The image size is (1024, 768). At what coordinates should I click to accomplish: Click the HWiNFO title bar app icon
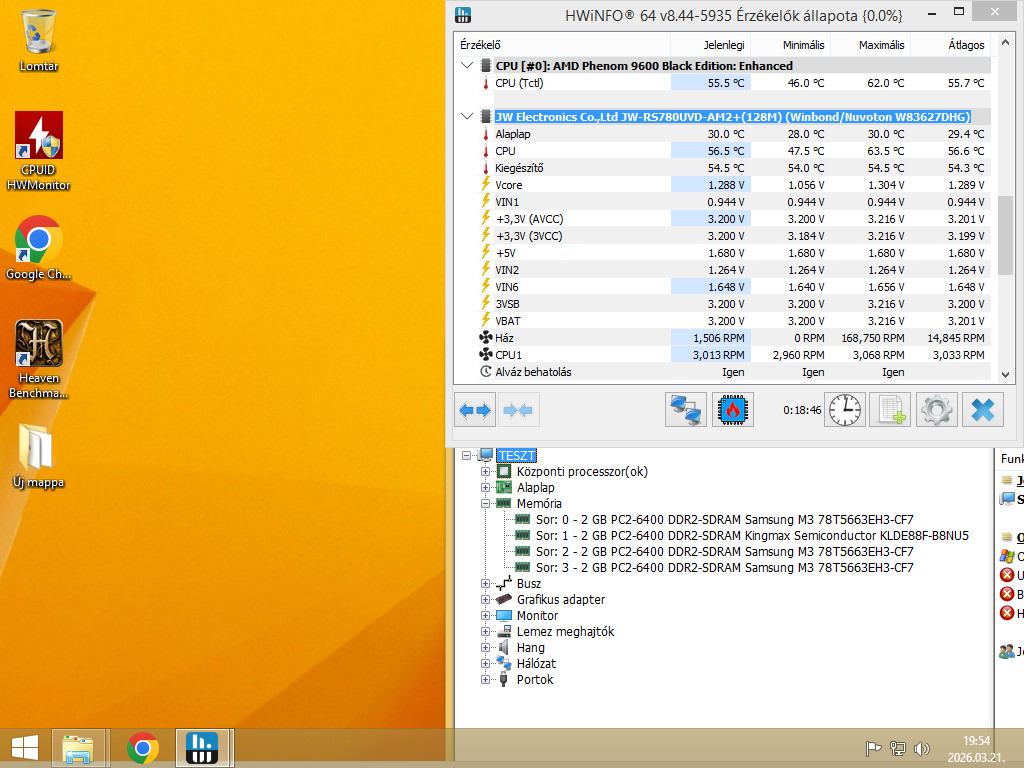[x=463, y=15]
